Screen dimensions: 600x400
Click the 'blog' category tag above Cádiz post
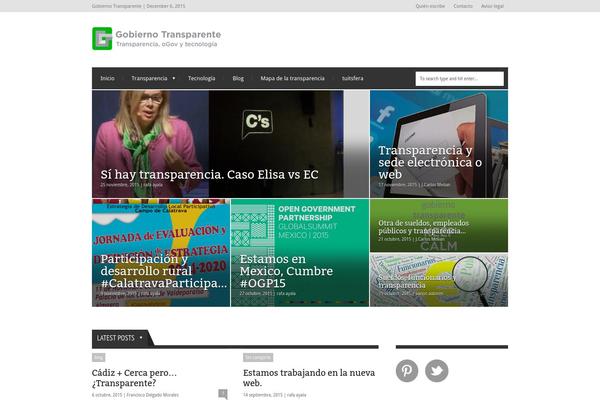coord(98,357)
